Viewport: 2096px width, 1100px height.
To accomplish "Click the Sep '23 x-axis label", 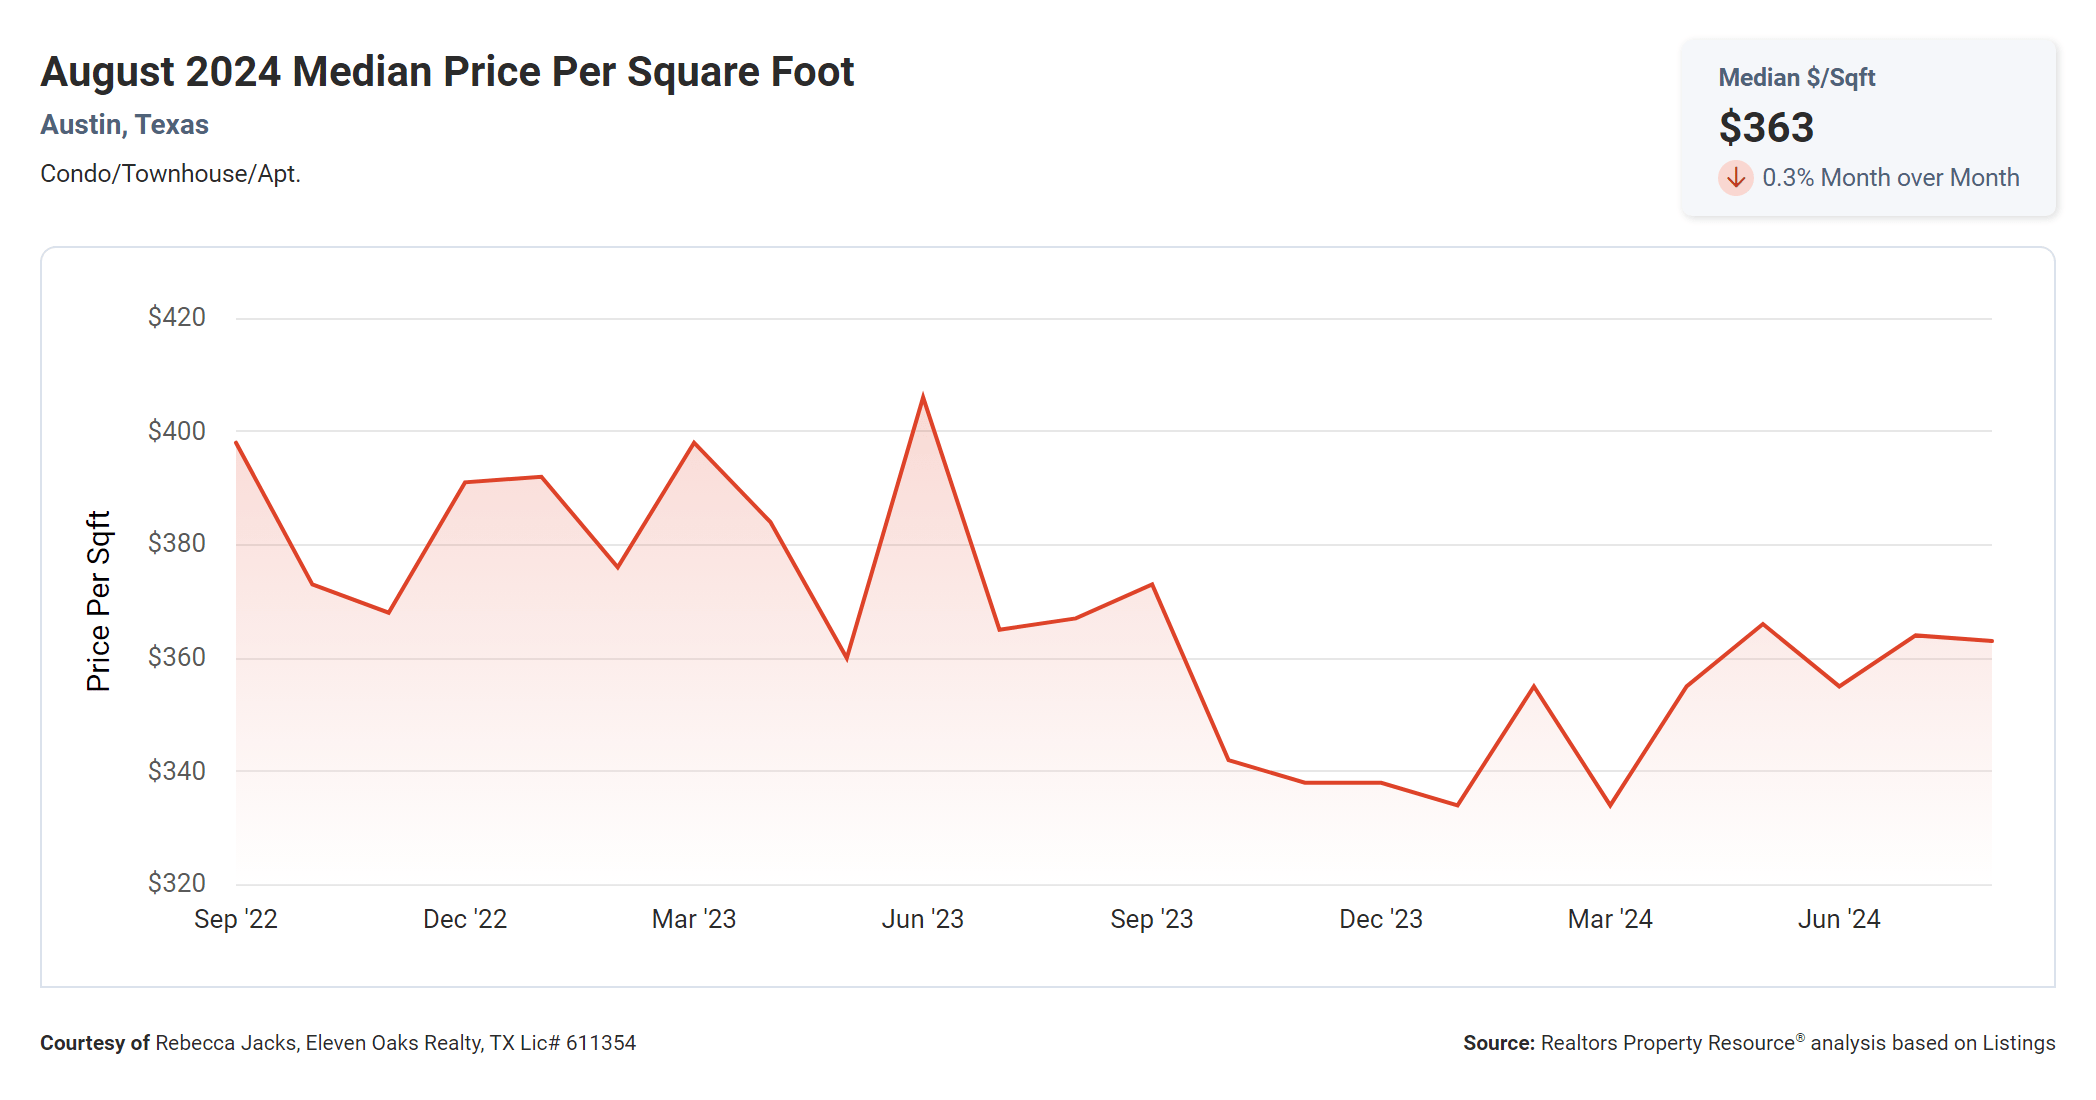I will (1151, 919).
